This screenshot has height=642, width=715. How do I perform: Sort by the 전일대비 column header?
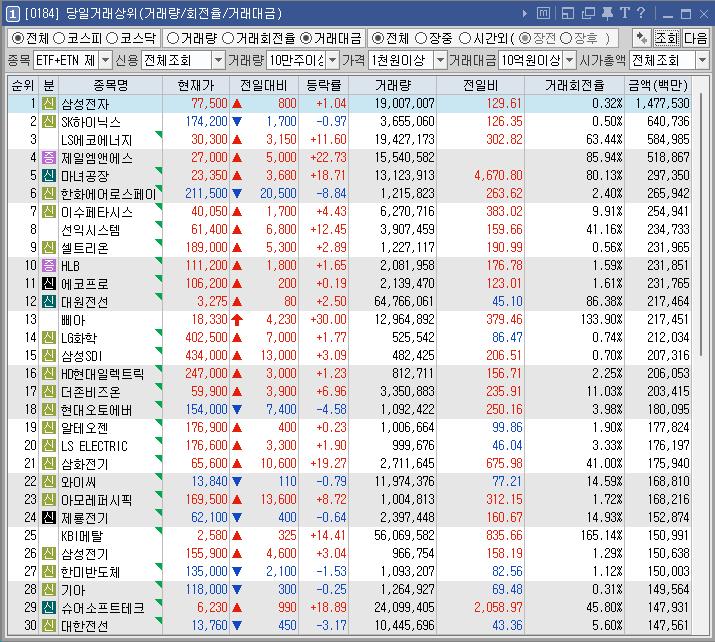[x=264, y=85]
